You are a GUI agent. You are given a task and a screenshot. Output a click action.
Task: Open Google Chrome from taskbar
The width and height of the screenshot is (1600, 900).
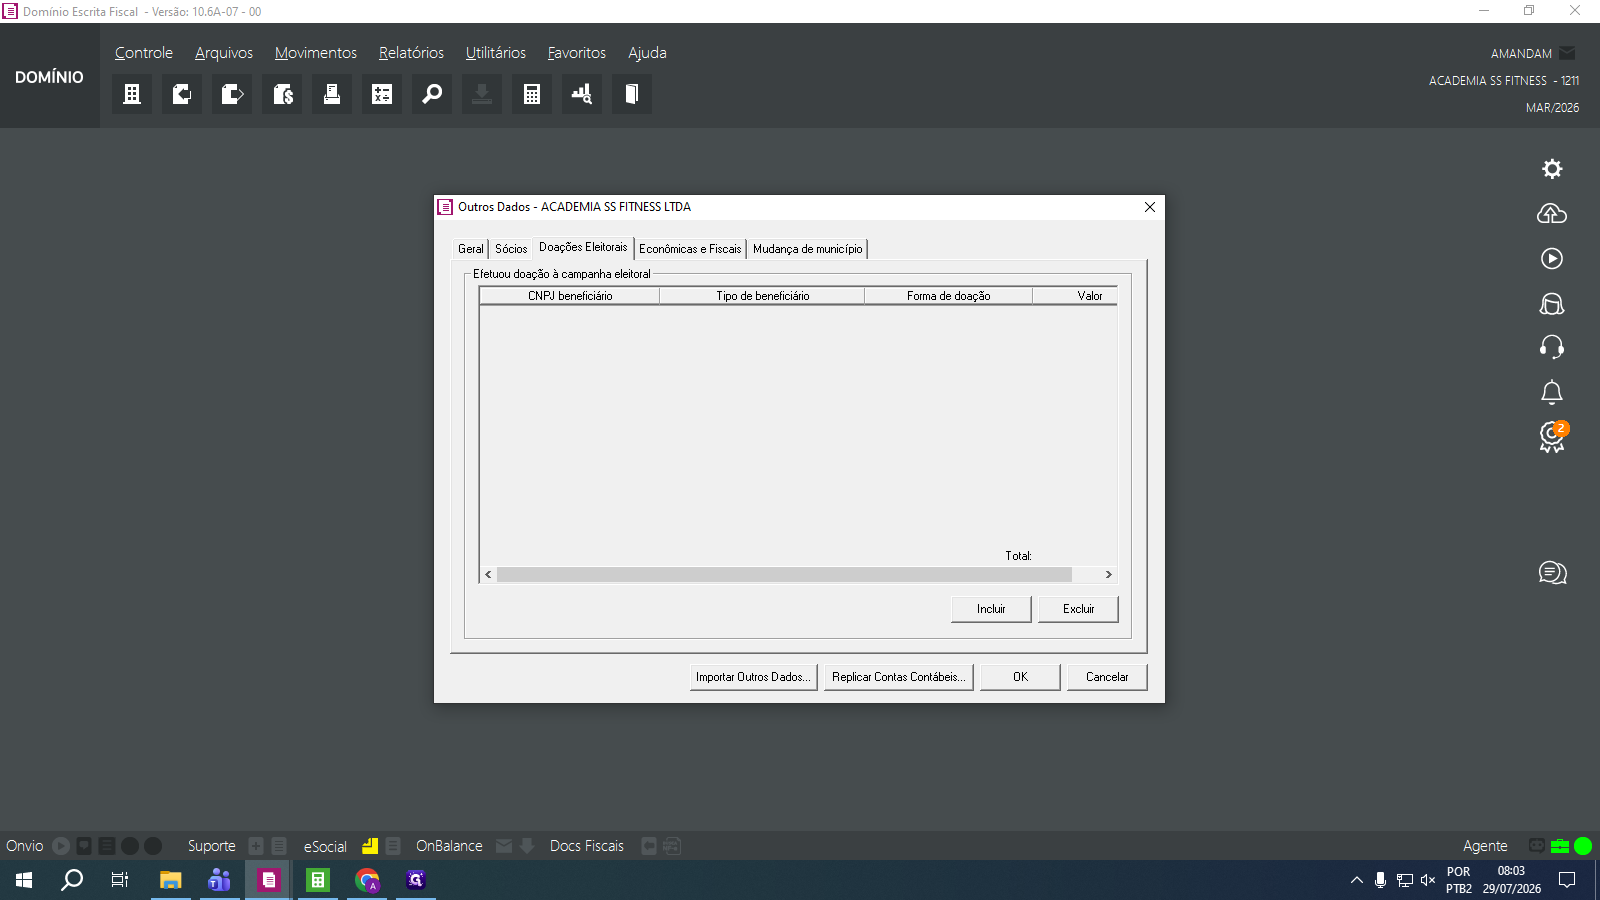tap(367, 880)
